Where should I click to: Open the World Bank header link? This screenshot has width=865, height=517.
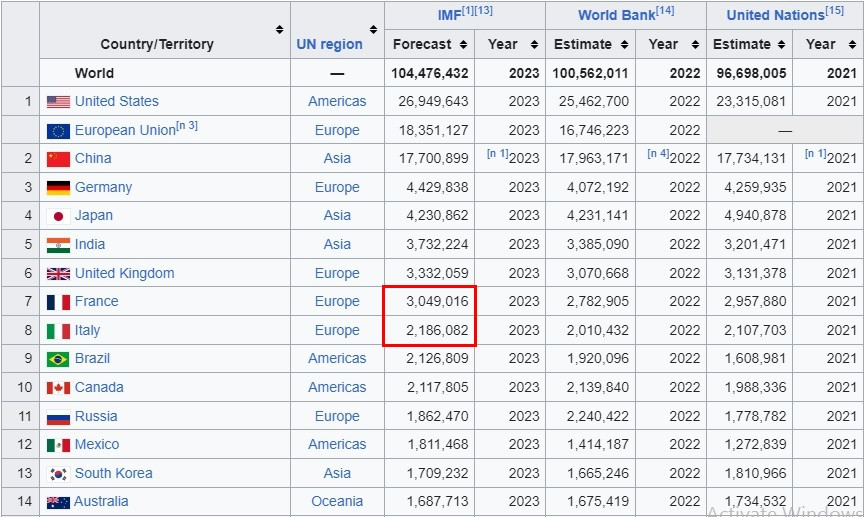click(616, 15)
